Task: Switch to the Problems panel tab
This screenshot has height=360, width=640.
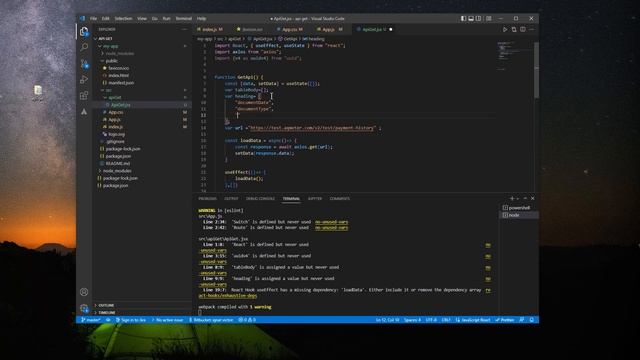Action: [207, 198]
